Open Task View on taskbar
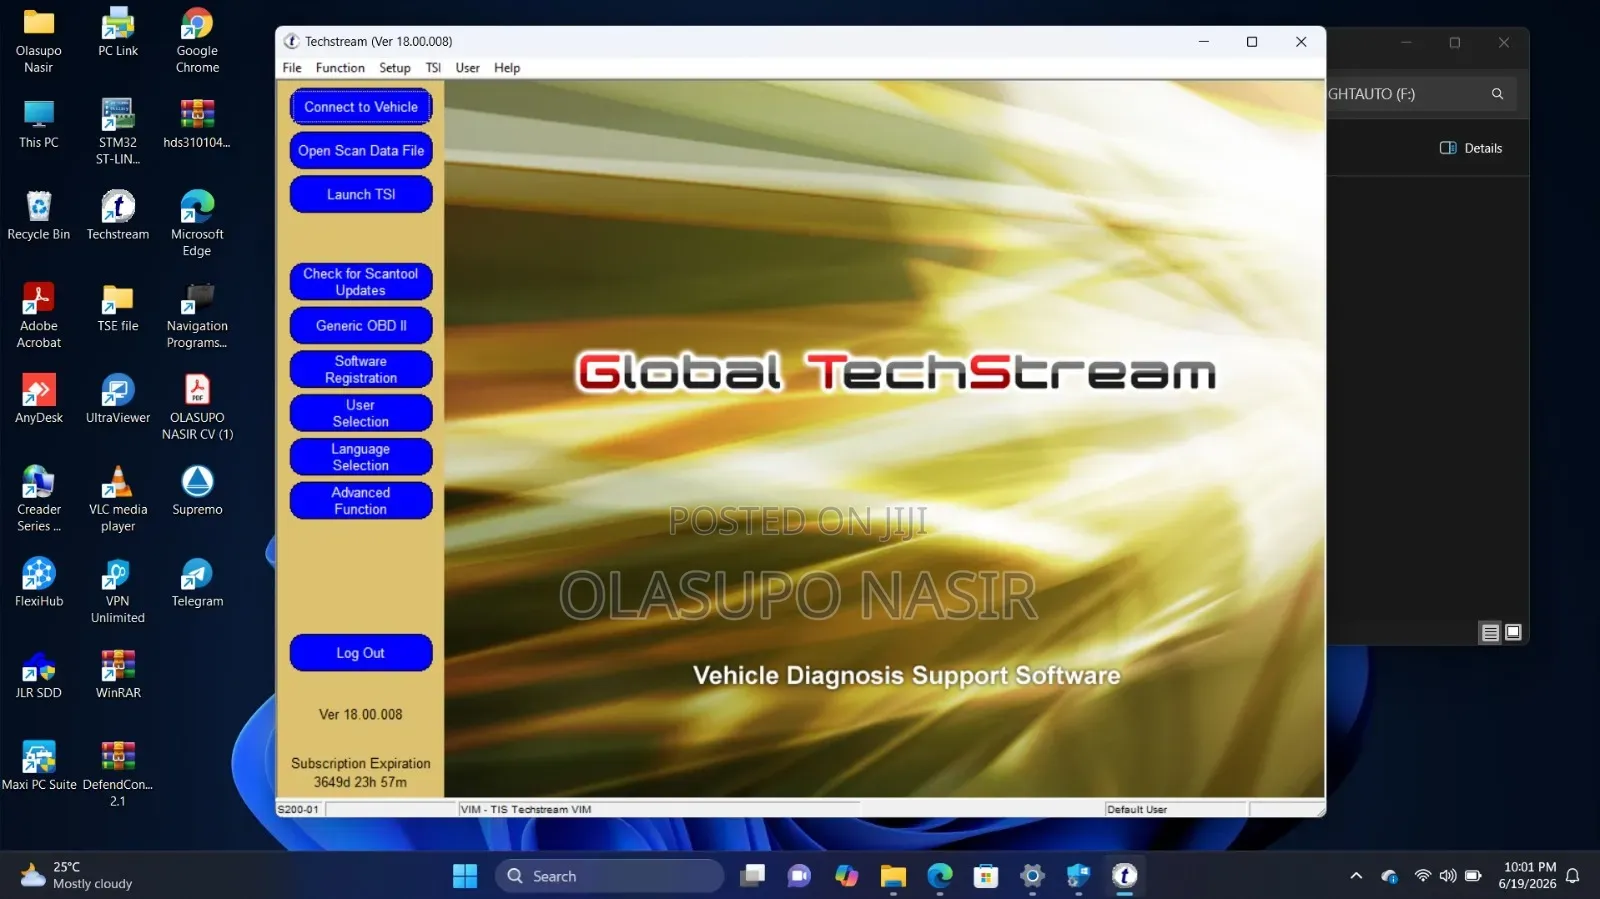The height and width of the screenshot is (899, 1600). pyautogui.click(x=753, y=876)
